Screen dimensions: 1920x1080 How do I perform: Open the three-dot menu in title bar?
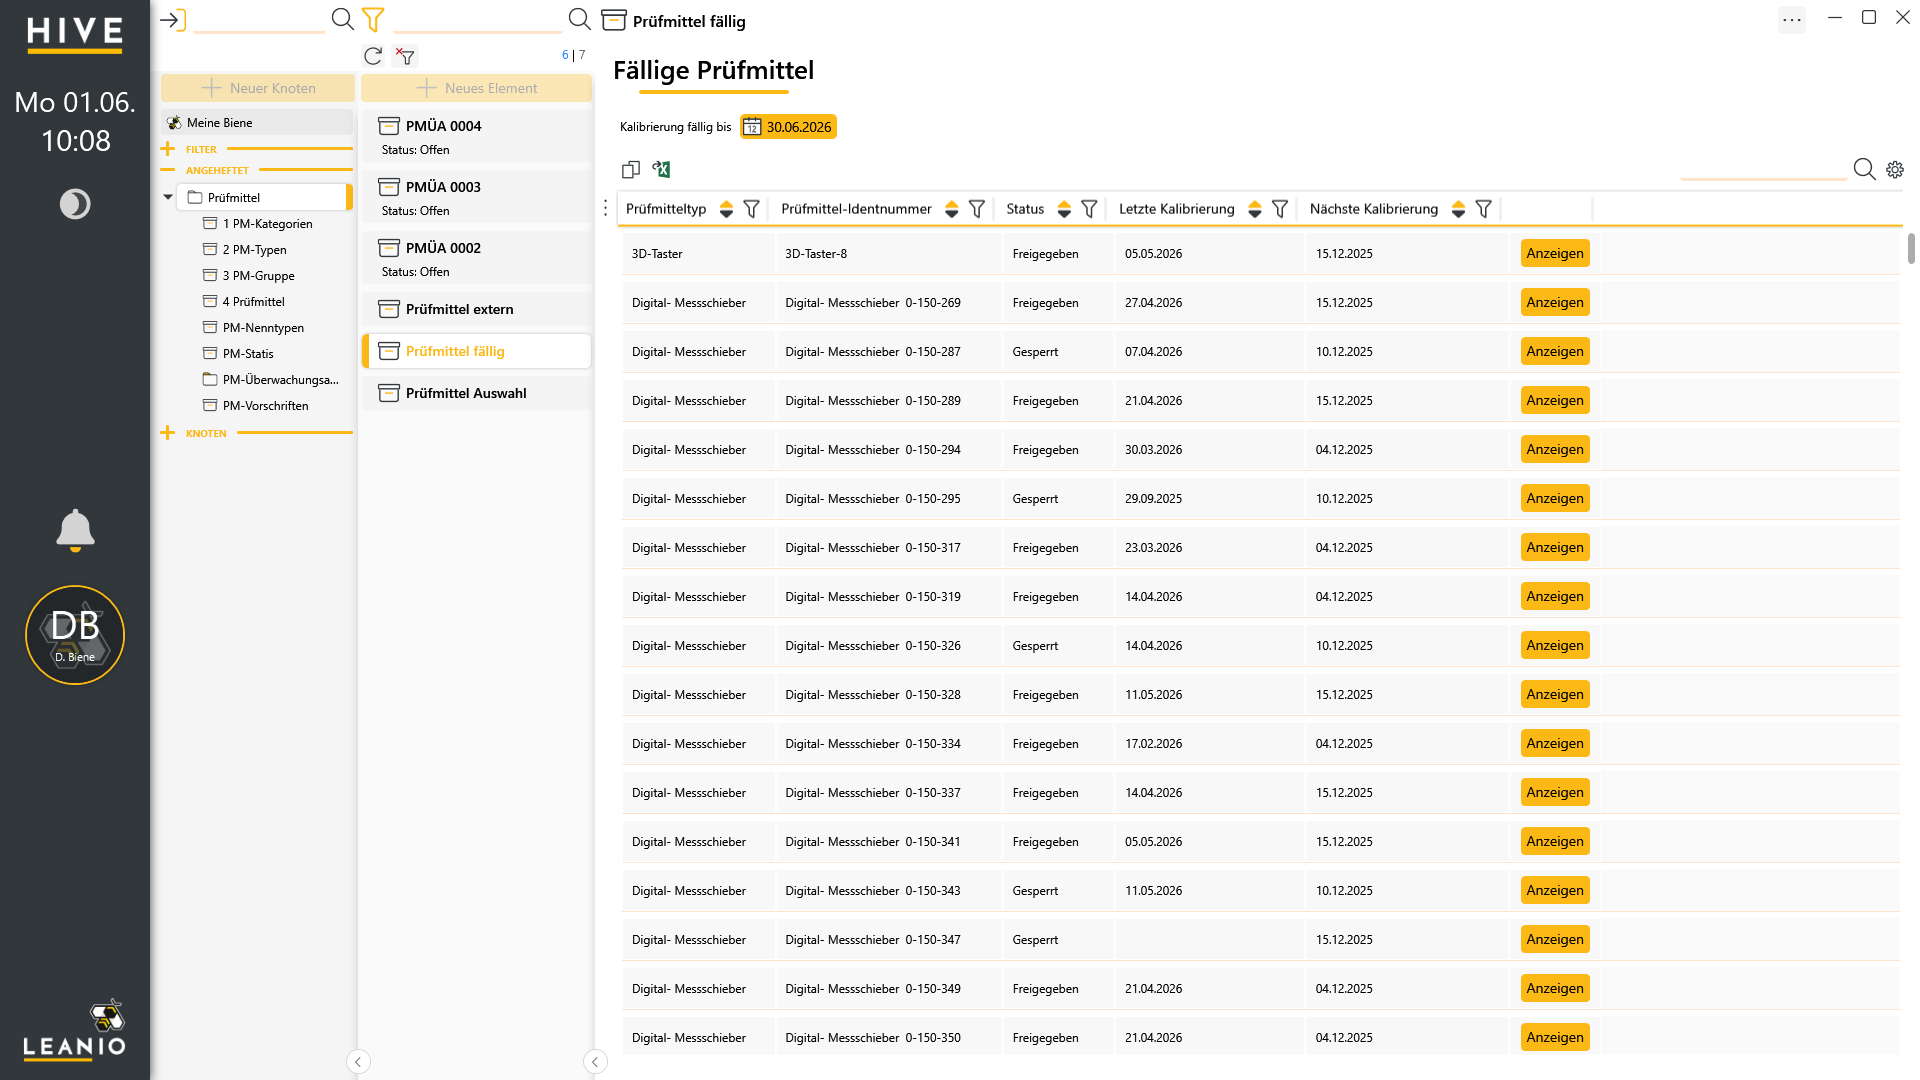[x=1792, y=19]
